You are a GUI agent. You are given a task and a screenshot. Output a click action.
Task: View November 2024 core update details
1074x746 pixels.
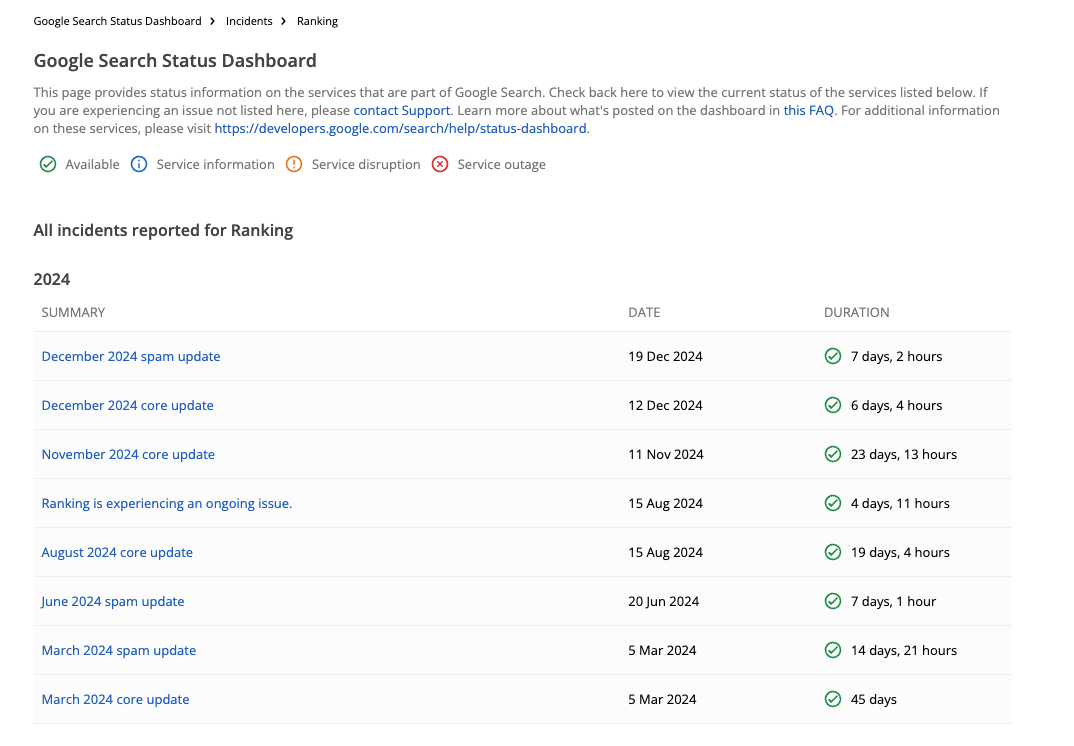tap(128, 454)
